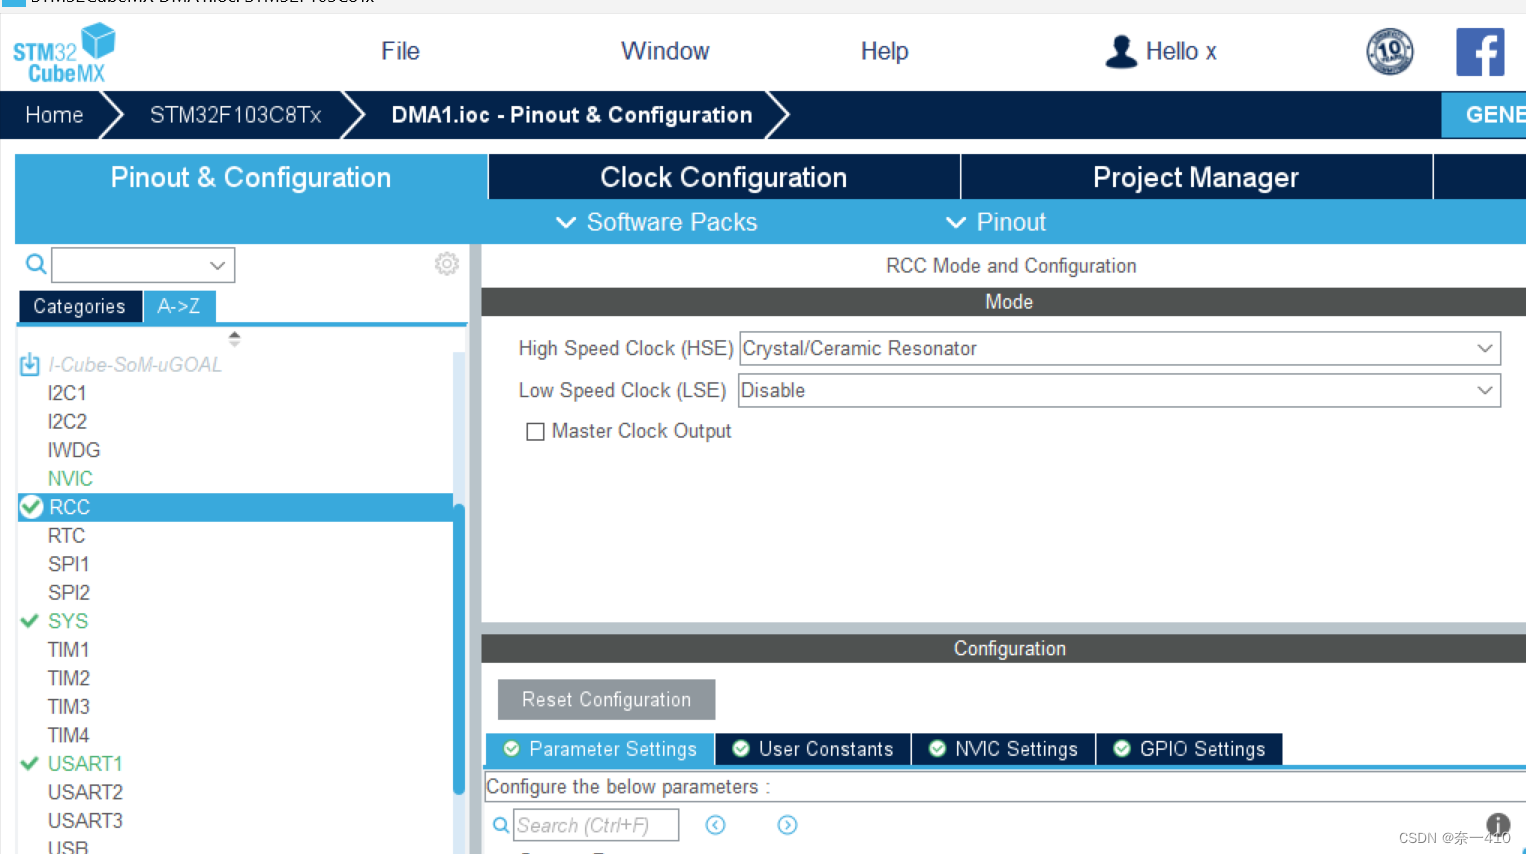Select TIM3 in the peripheral list
The height and width of the screenshot is (854, 1526).
pyautogui.click(x=69, y=706)
